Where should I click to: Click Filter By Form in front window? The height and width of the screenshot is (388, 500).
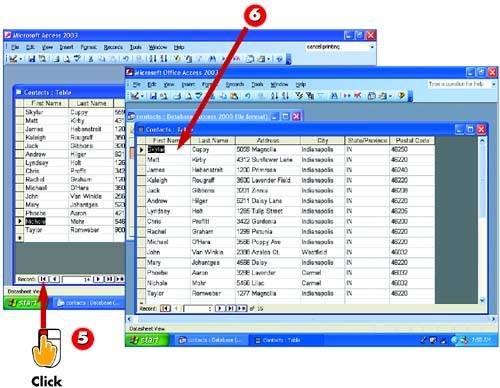[x=310, y=96]
